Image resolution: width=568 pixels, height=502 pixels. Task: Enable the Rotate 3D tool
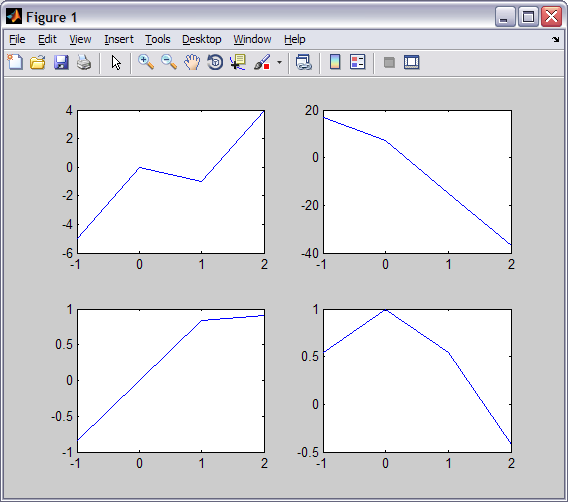(x=215, y=62)
